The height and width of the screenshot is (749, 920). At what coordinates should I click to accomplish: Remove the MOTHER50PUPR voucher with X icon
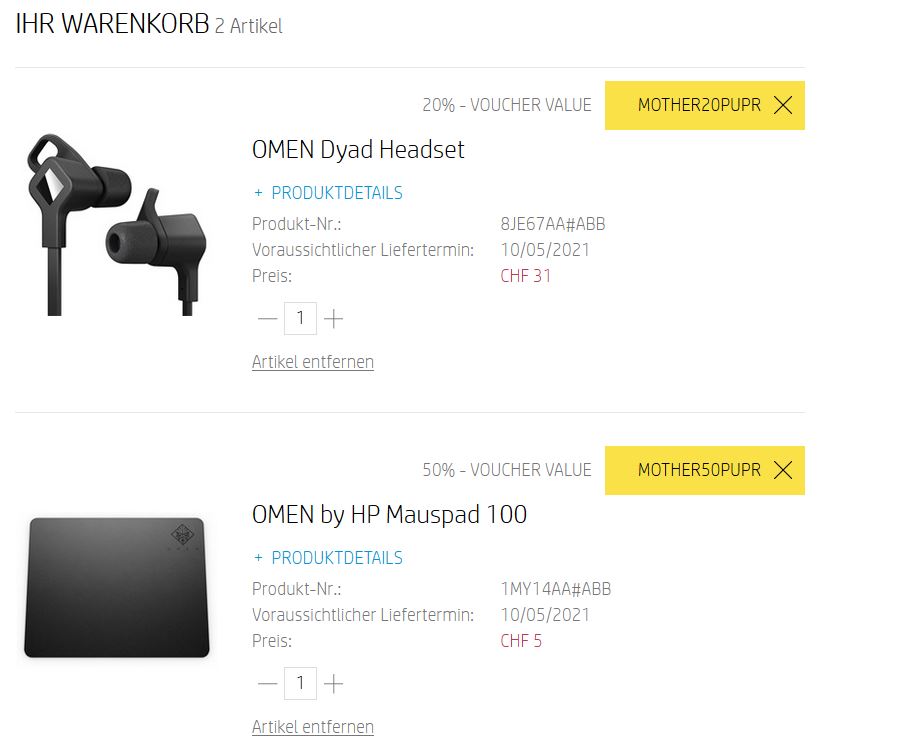[x=783, y=470]
